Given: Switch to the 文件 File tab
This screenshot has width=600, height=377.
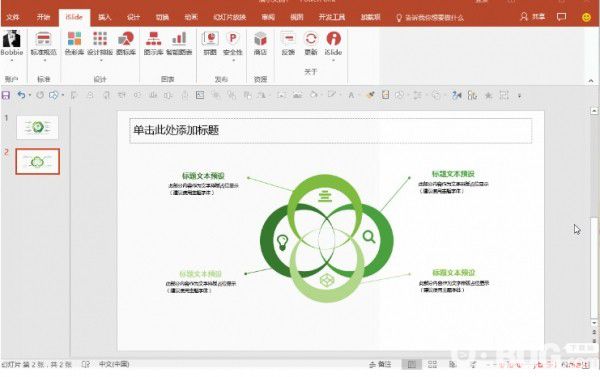Looking at the screenshot, I should 13,17.
